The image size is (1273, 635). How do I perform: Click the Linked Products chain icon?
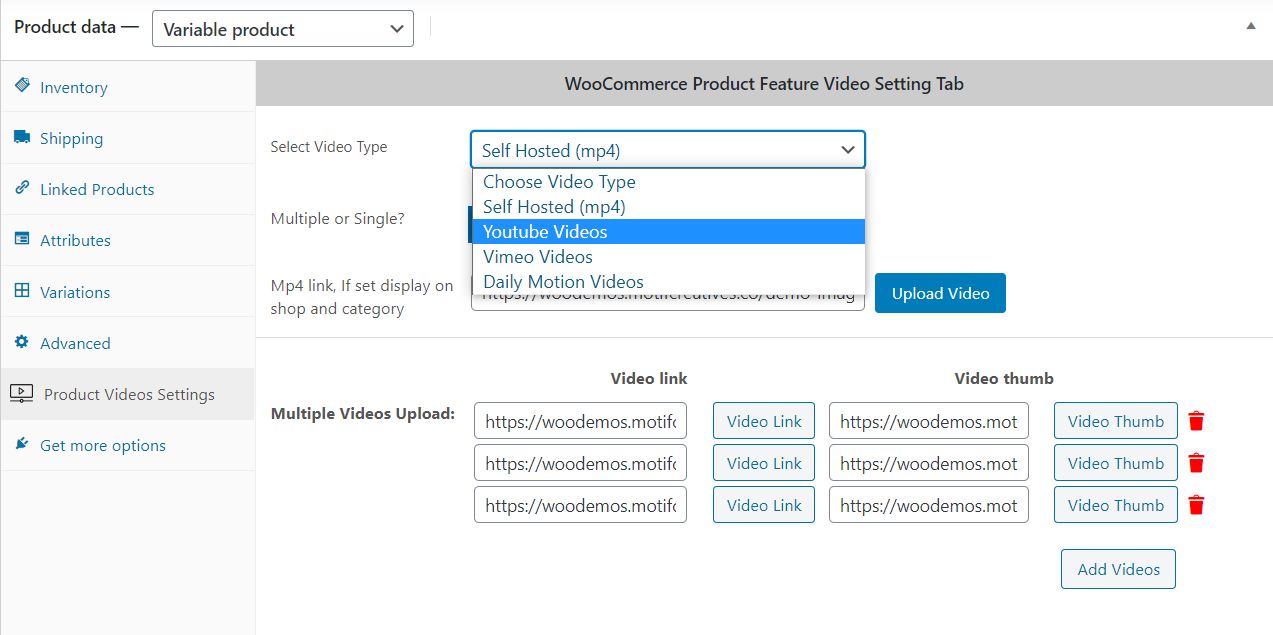pyautogui.click(x=22, y=188)
